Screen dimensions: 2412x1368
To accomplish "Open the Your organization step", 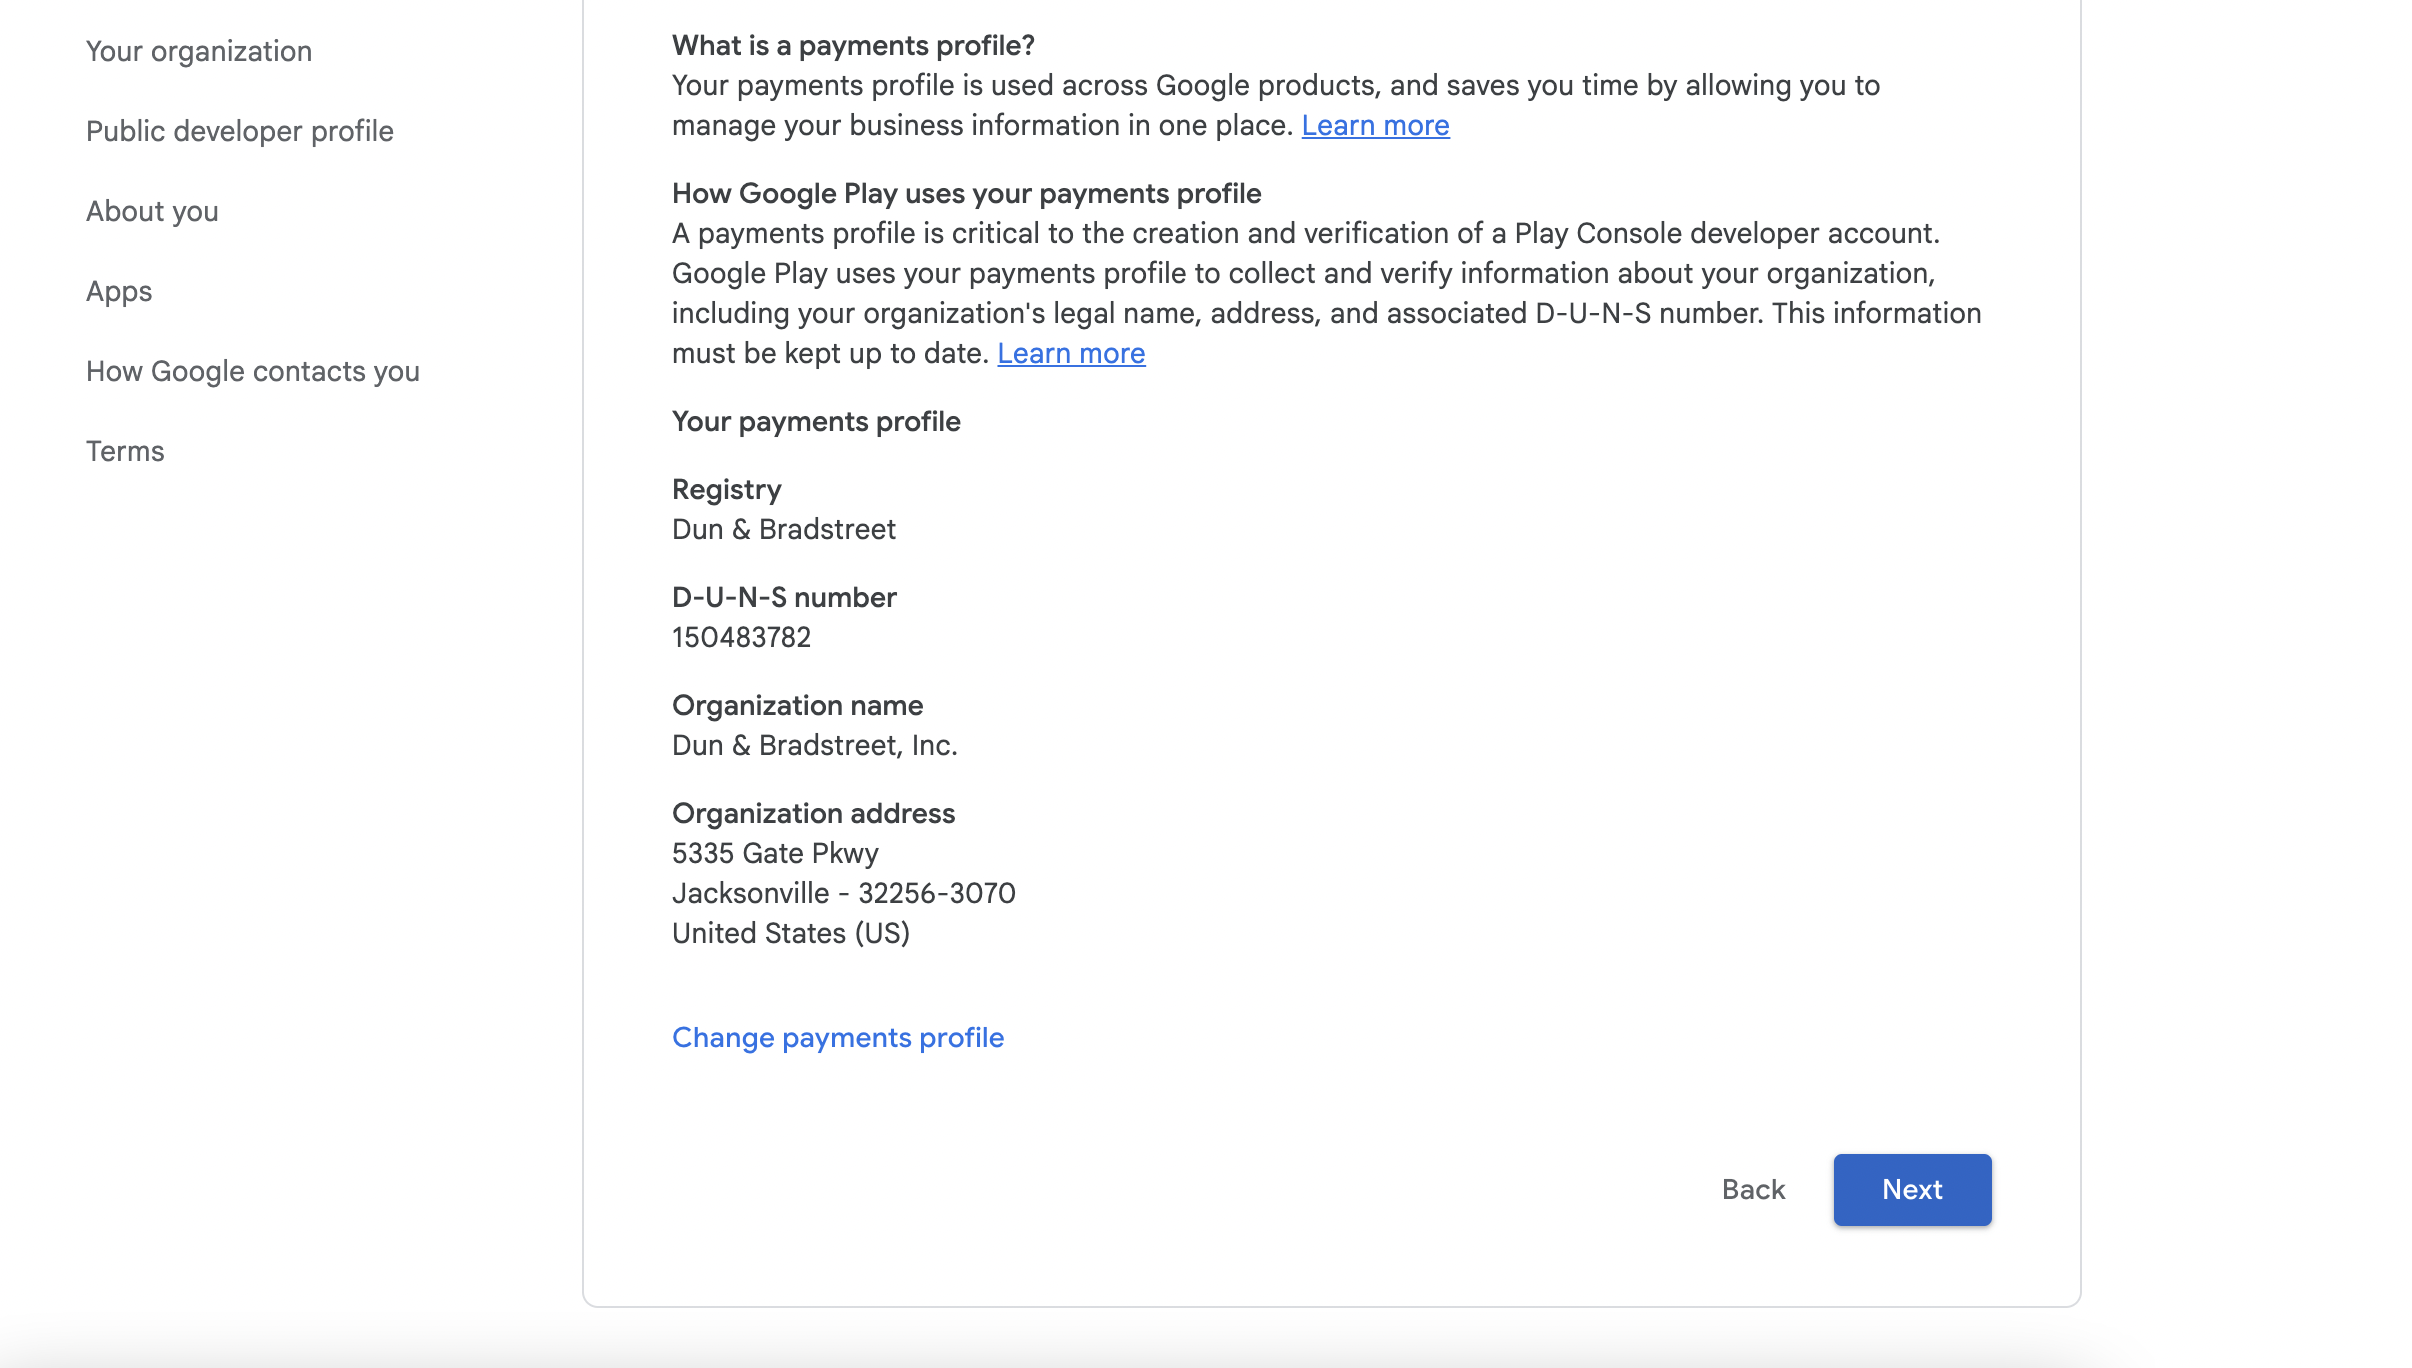I will (x=198, y=51).
